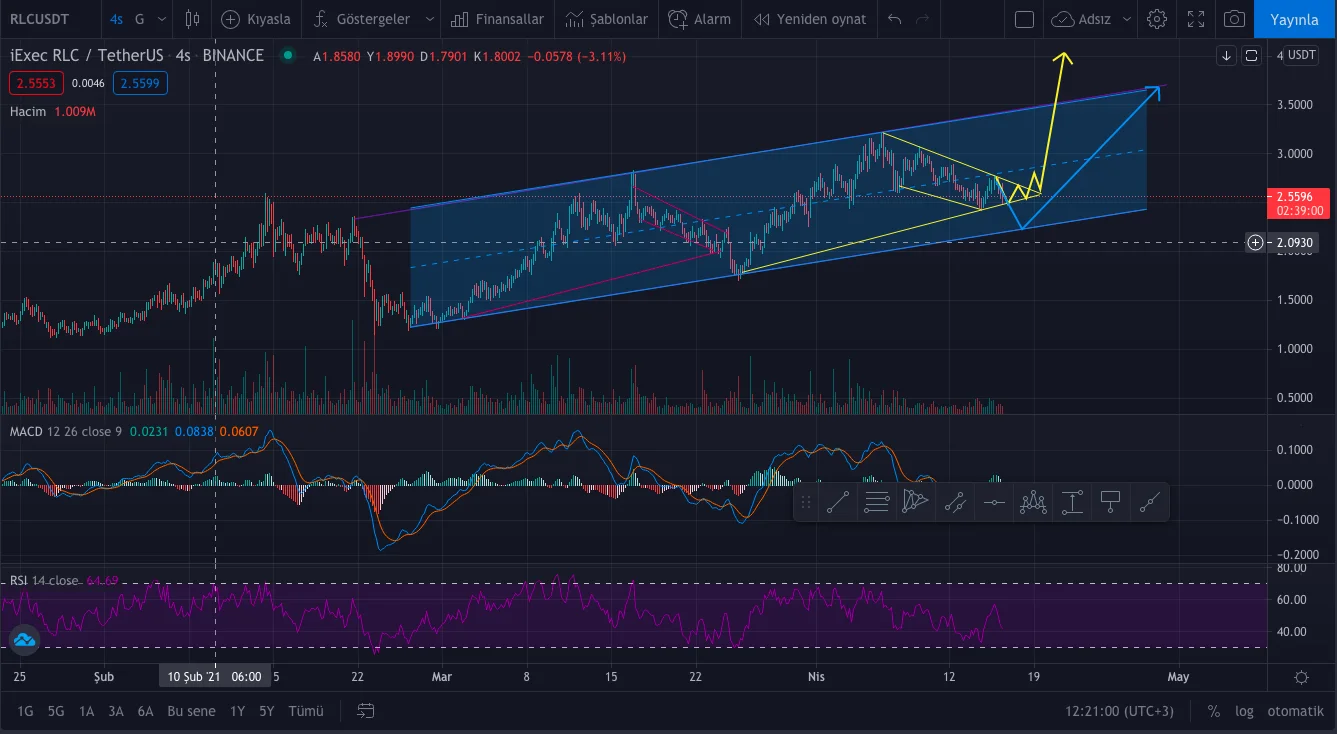
Task: Click the plus icon on the price axis
Action: click(1255, 242)
